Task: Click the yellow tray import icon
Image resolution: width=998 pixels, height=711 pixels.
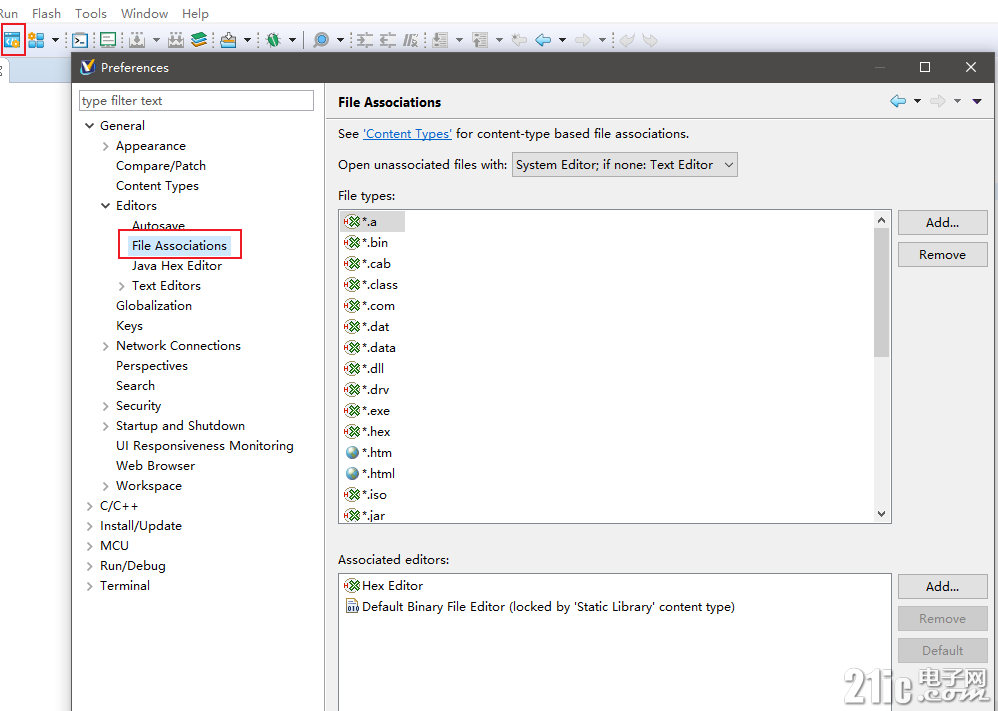Action: [228, 40]
